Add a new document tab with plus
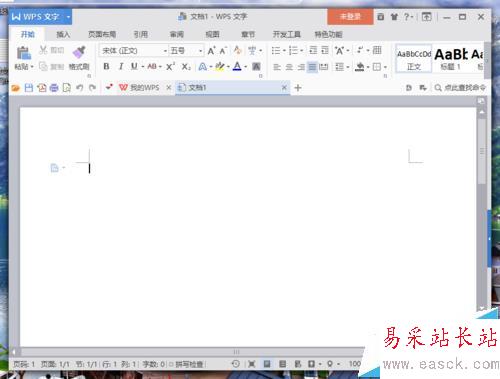This screenshot has height=379, width=500. [x=298, y=88]
